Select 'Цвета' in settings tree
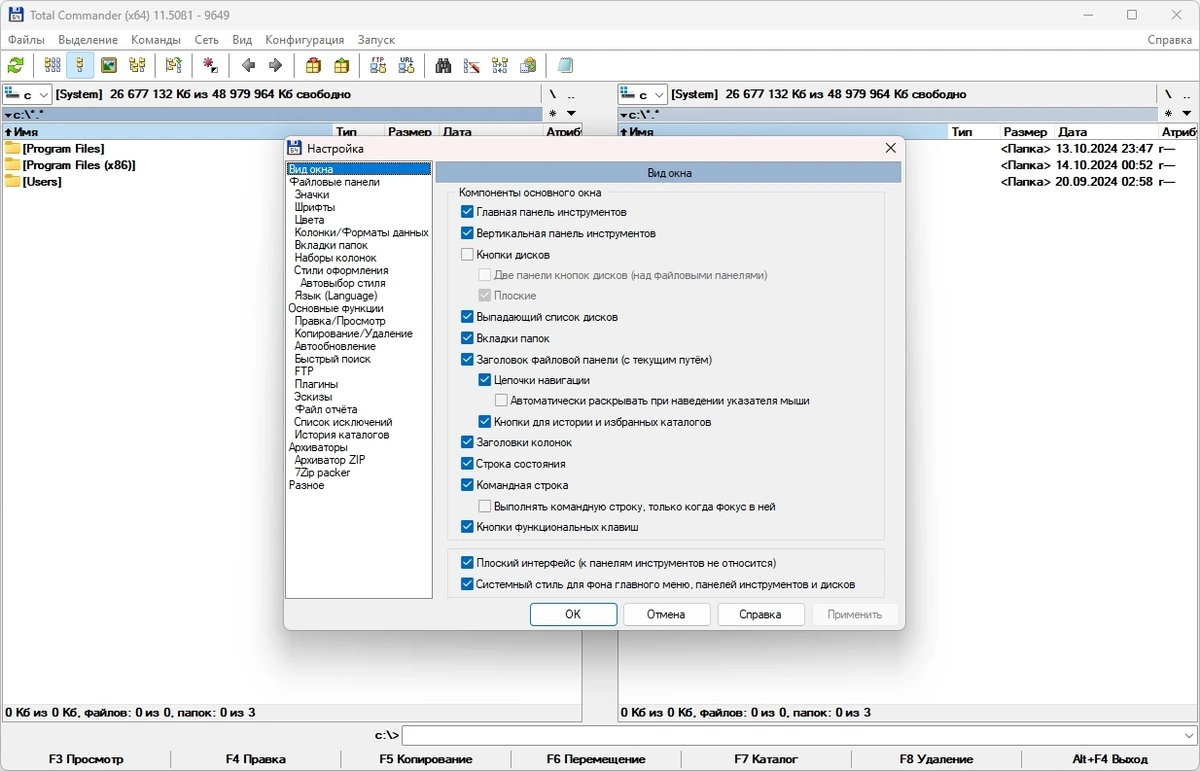The height and width of the screenshot is (771, 1200). [x=309, y=220]
